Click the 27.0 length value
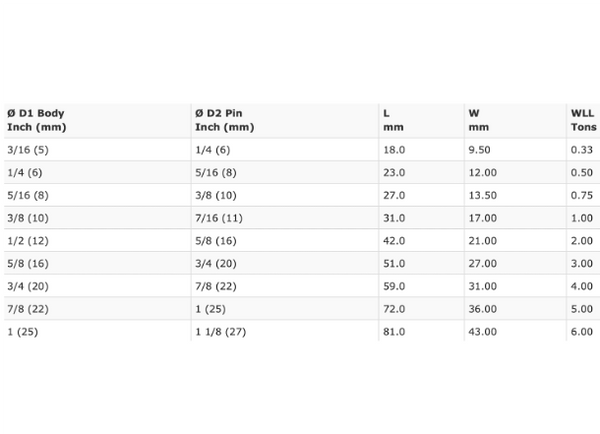Viewport: 600px width, 434px height. coord(394,195)
